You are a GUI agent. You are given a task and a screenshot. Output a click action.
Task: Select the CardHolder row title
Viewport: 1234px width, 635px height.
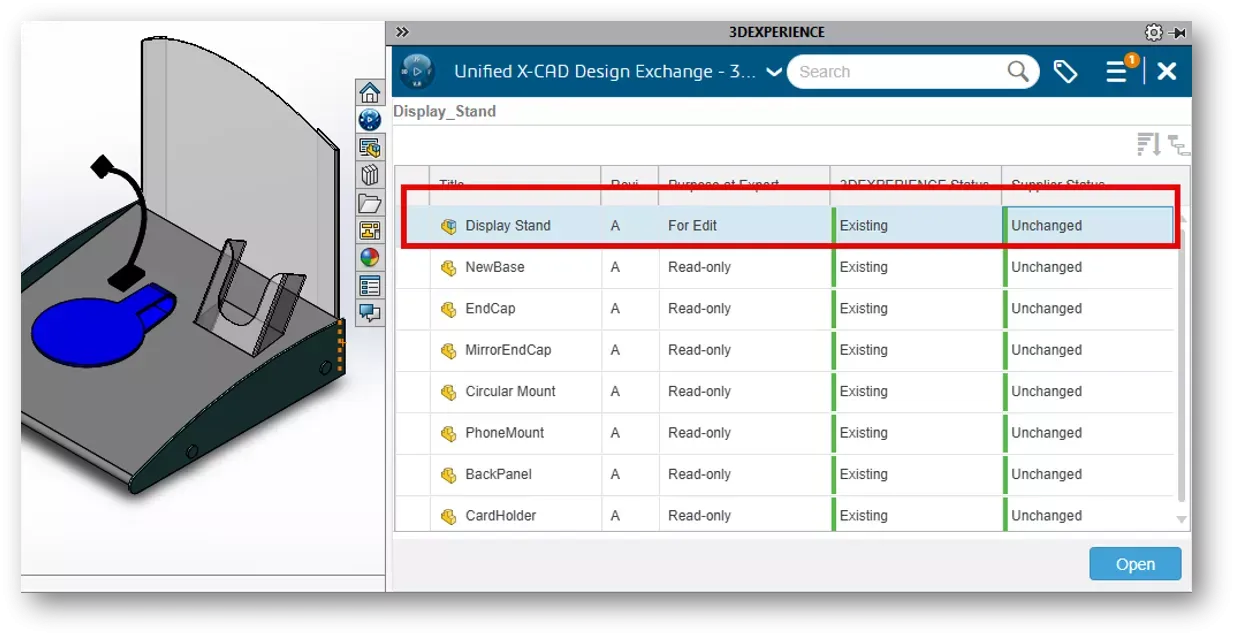pyautogui.click(x=501, y=516)
